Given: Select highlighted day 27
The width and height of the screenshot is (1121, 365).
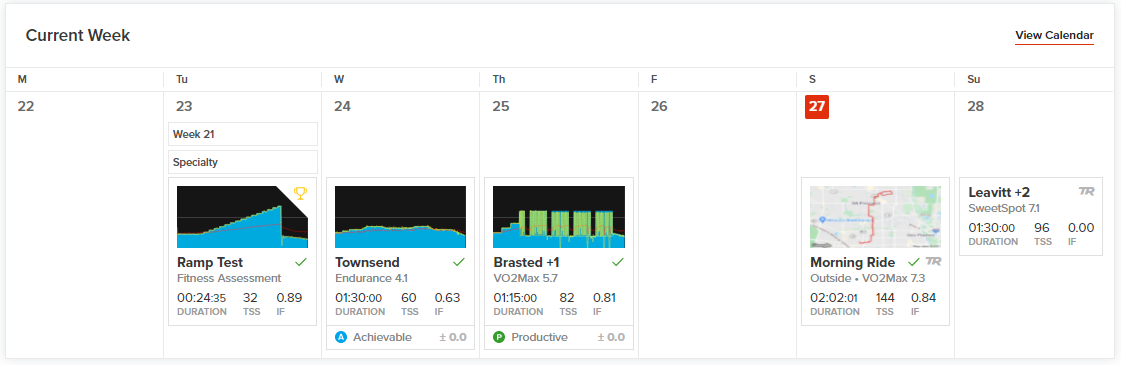Looking at the screenshot, I should [816, 106].
